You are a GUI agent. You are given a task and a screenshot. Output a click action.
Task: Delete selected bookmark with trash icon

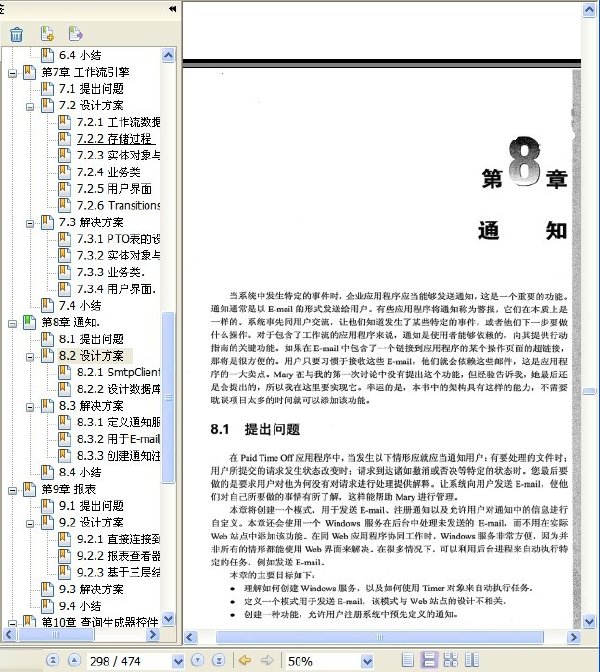point(17,34)
